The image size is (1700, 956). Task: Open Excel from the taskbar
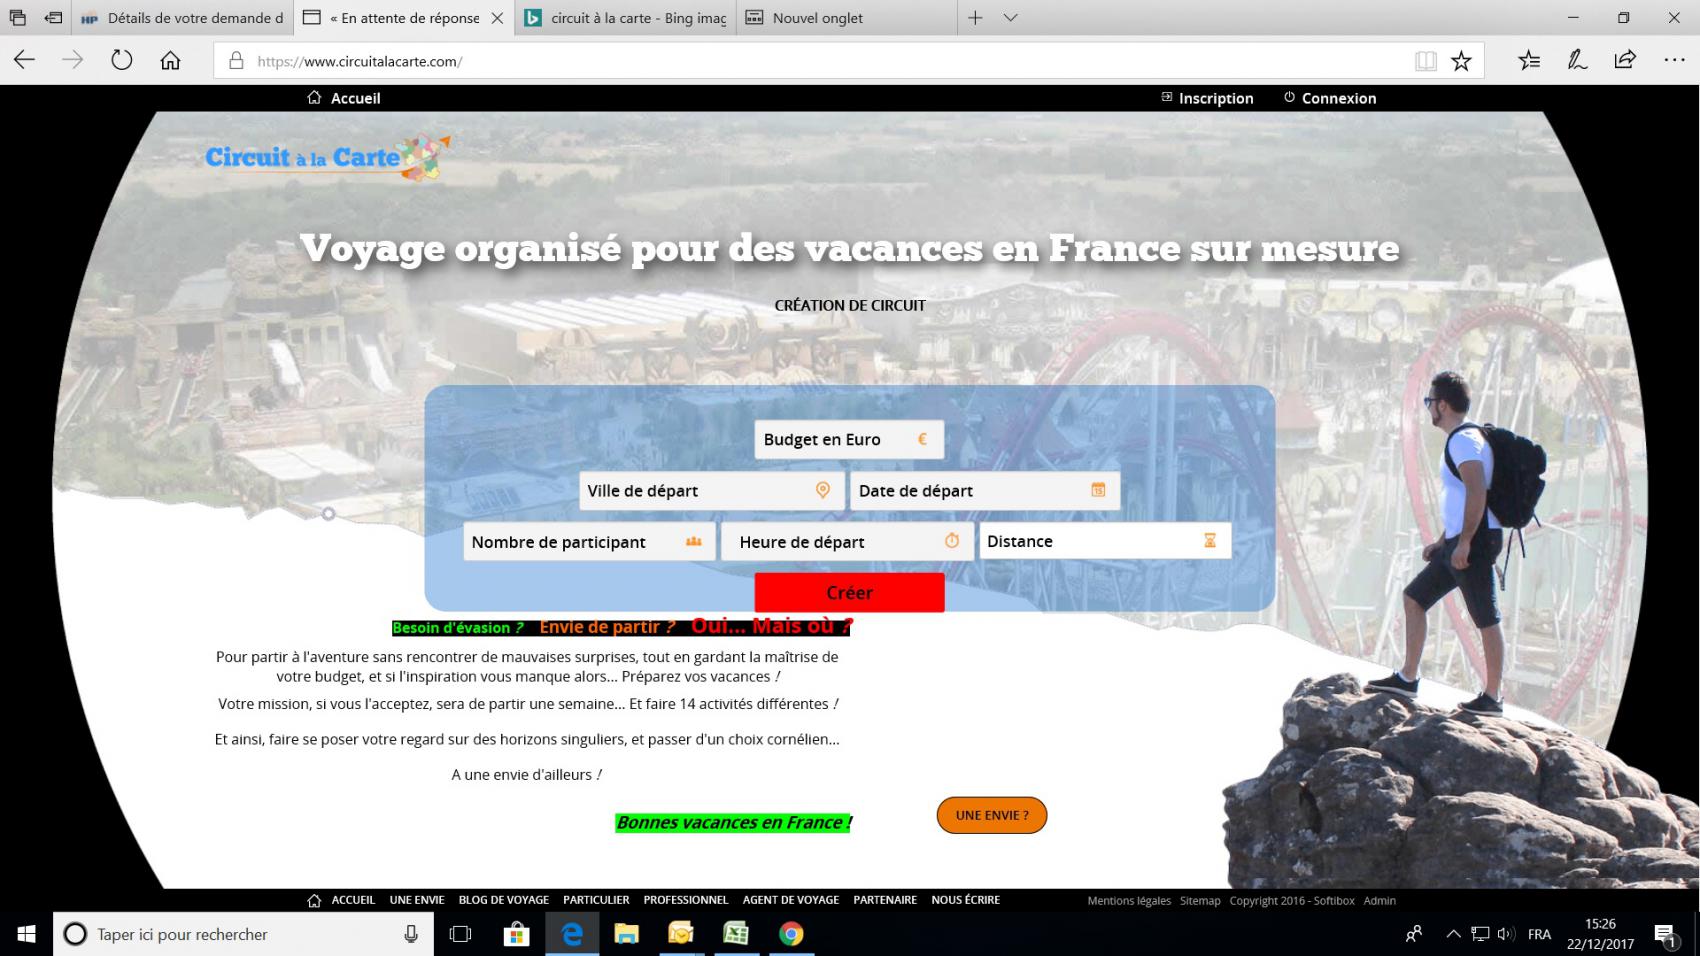(x=736, y=934)
